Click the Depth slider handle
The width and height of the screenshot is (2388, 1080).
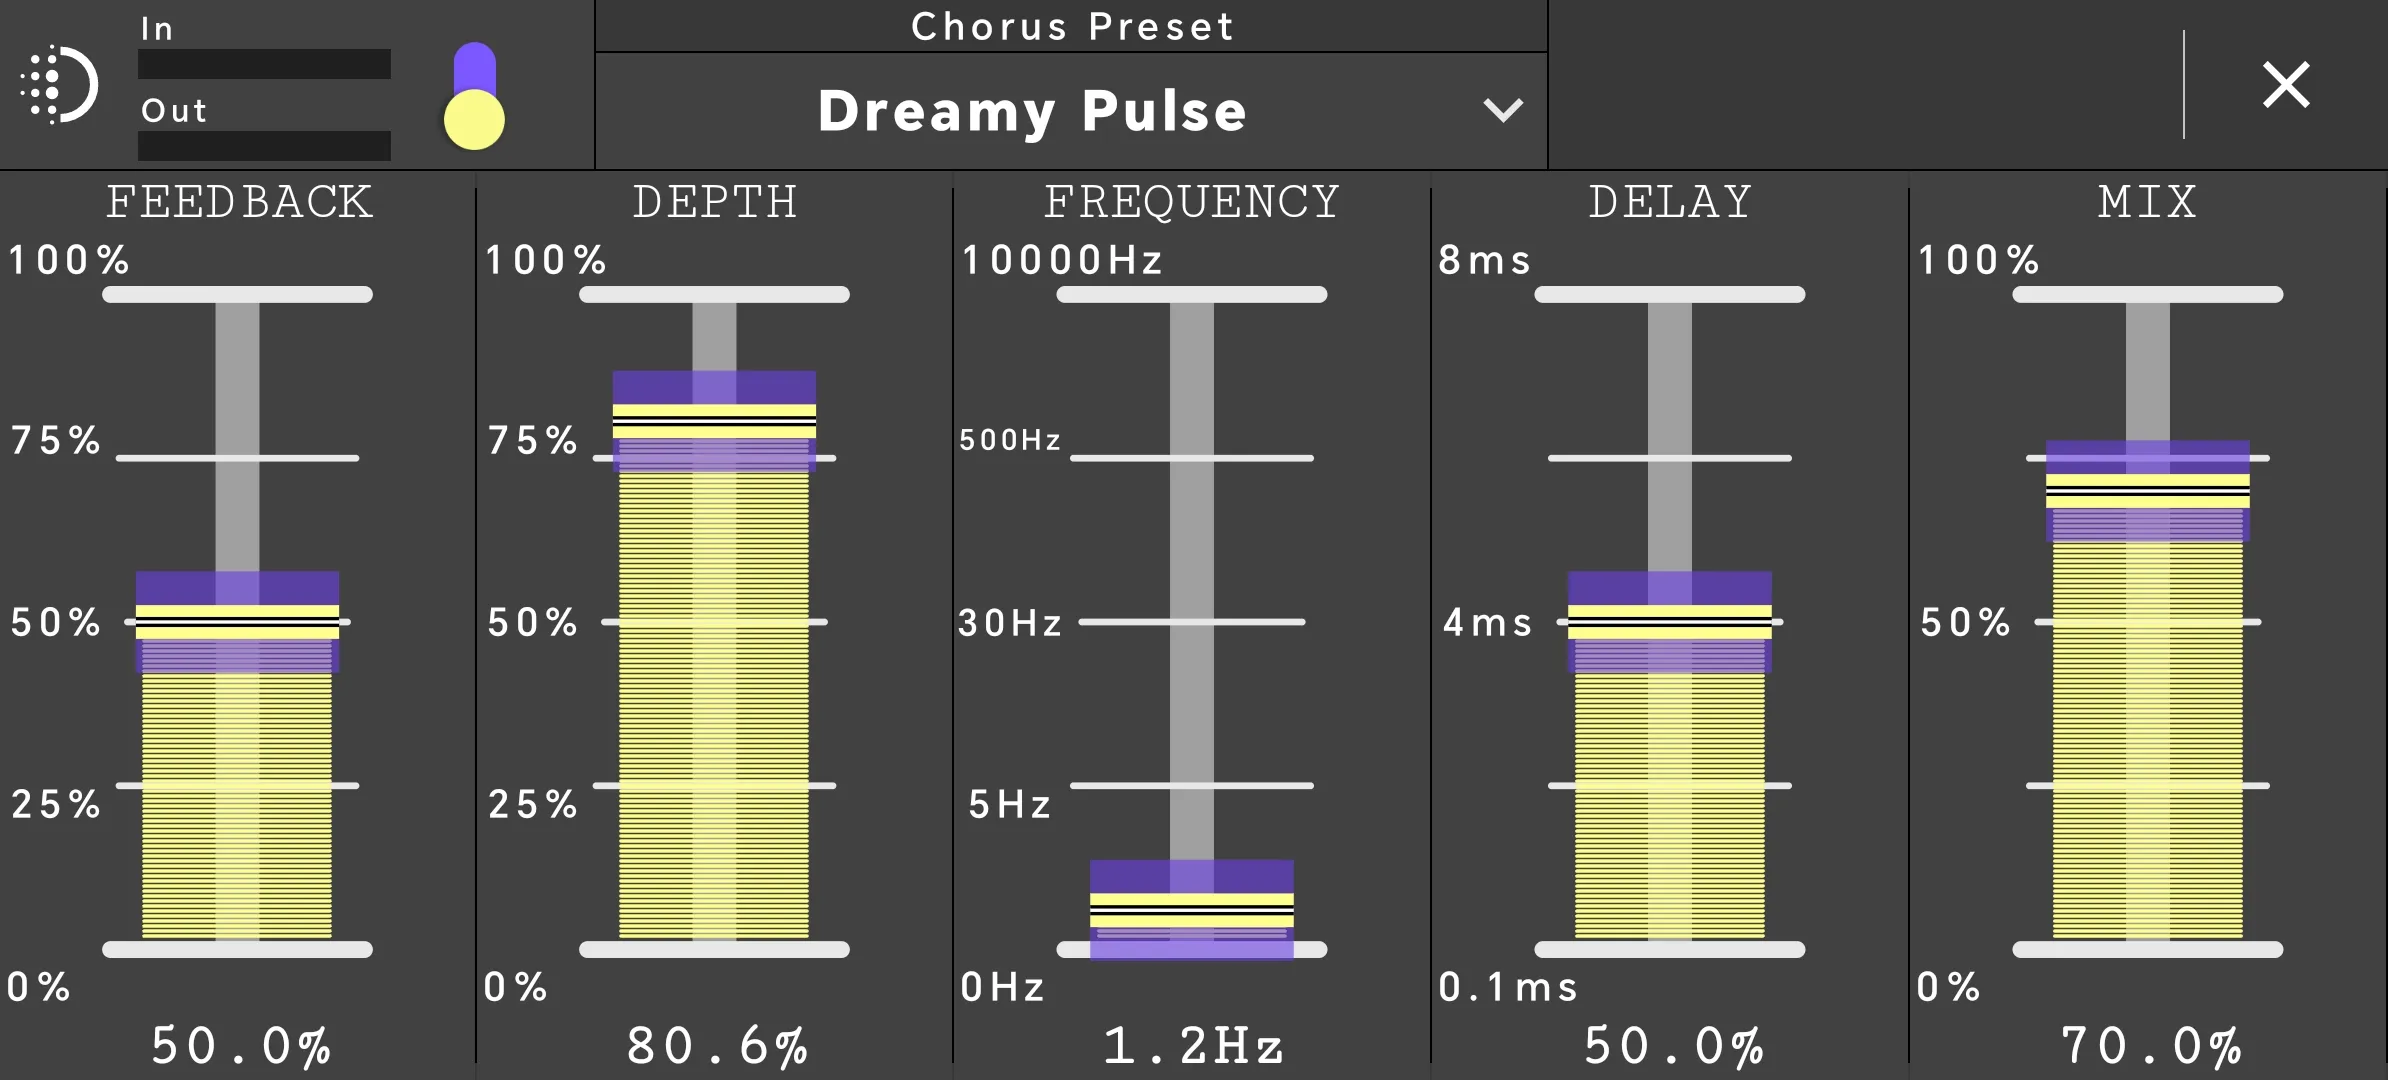click(714, 421)
